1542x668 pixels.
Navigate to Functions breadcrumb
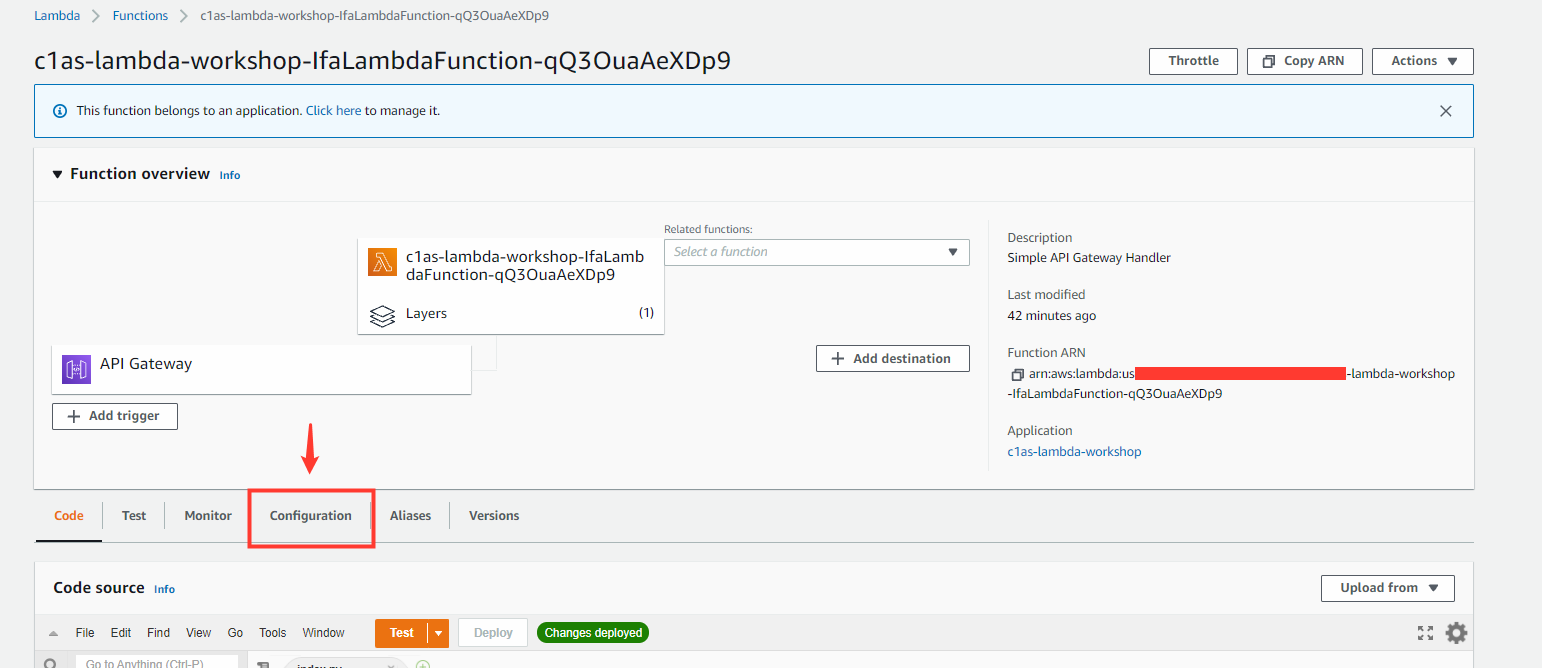(140, 16)
